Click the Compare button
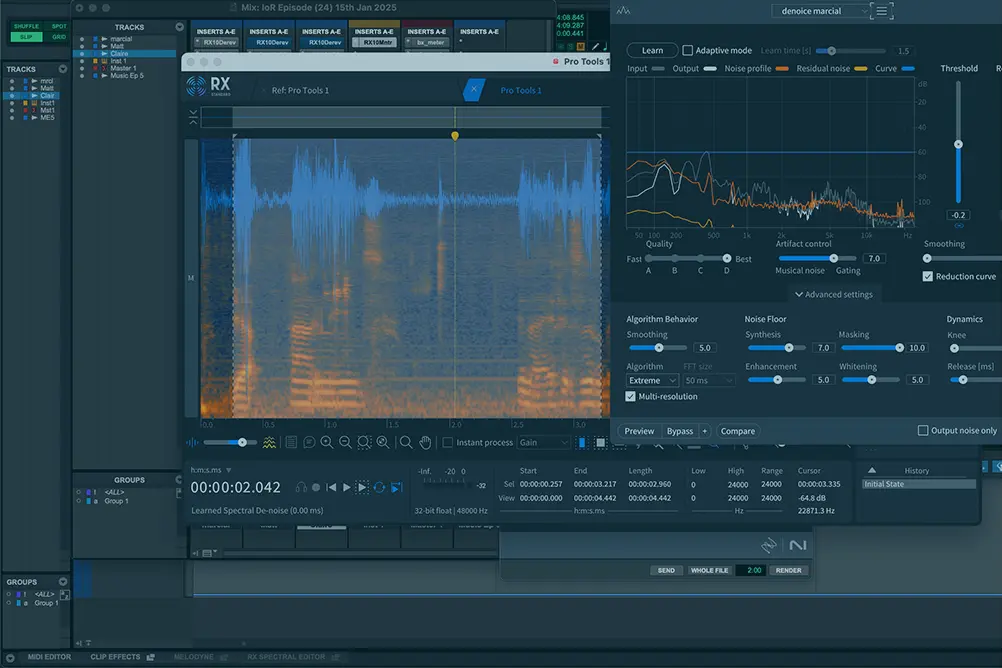 coord(737,431)
